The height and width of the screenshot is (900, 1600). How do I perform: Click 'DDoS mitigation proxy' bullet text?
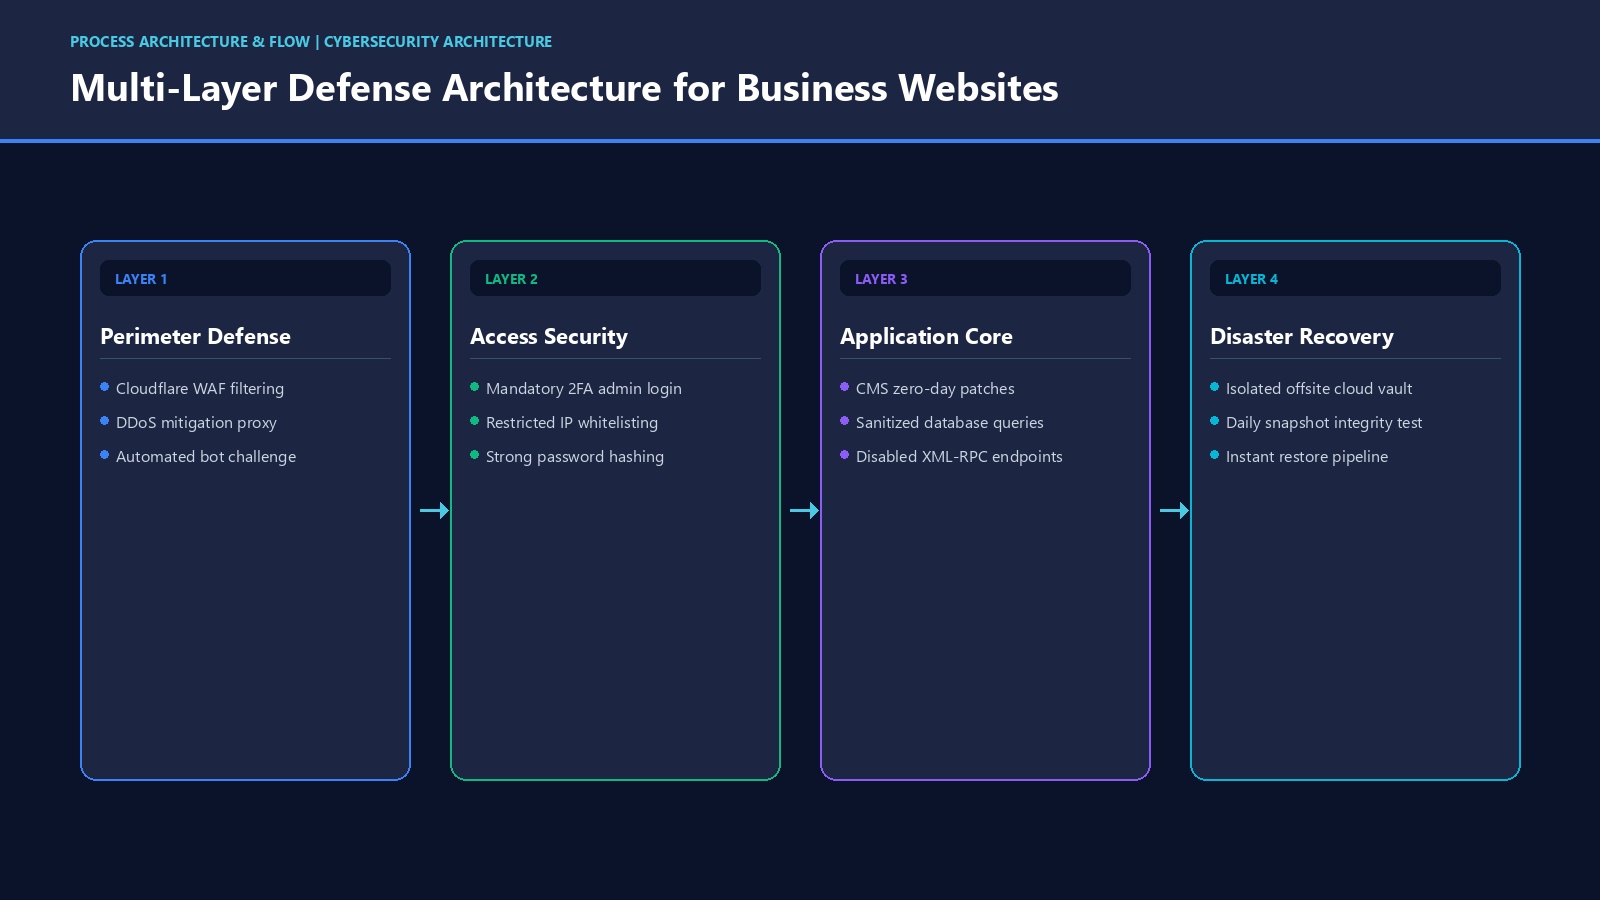(196, 422)
